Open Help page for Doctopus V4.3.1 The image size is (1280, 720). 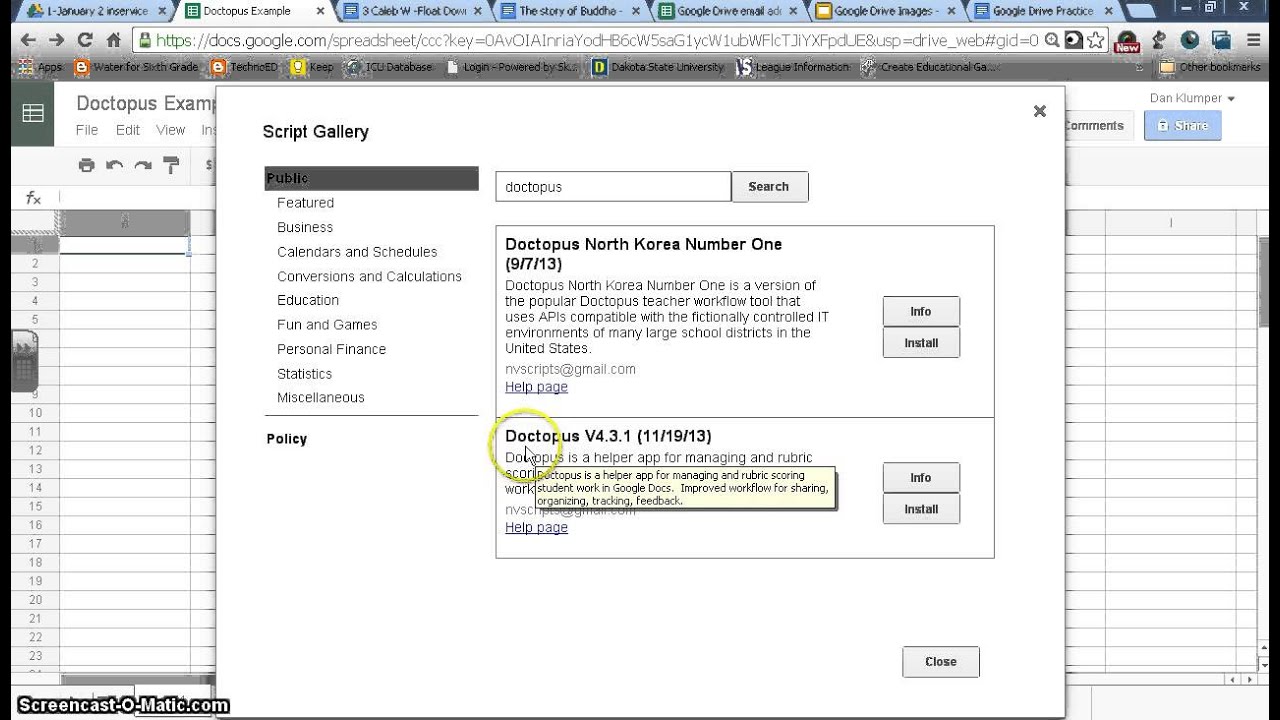[x=536, y=528]
